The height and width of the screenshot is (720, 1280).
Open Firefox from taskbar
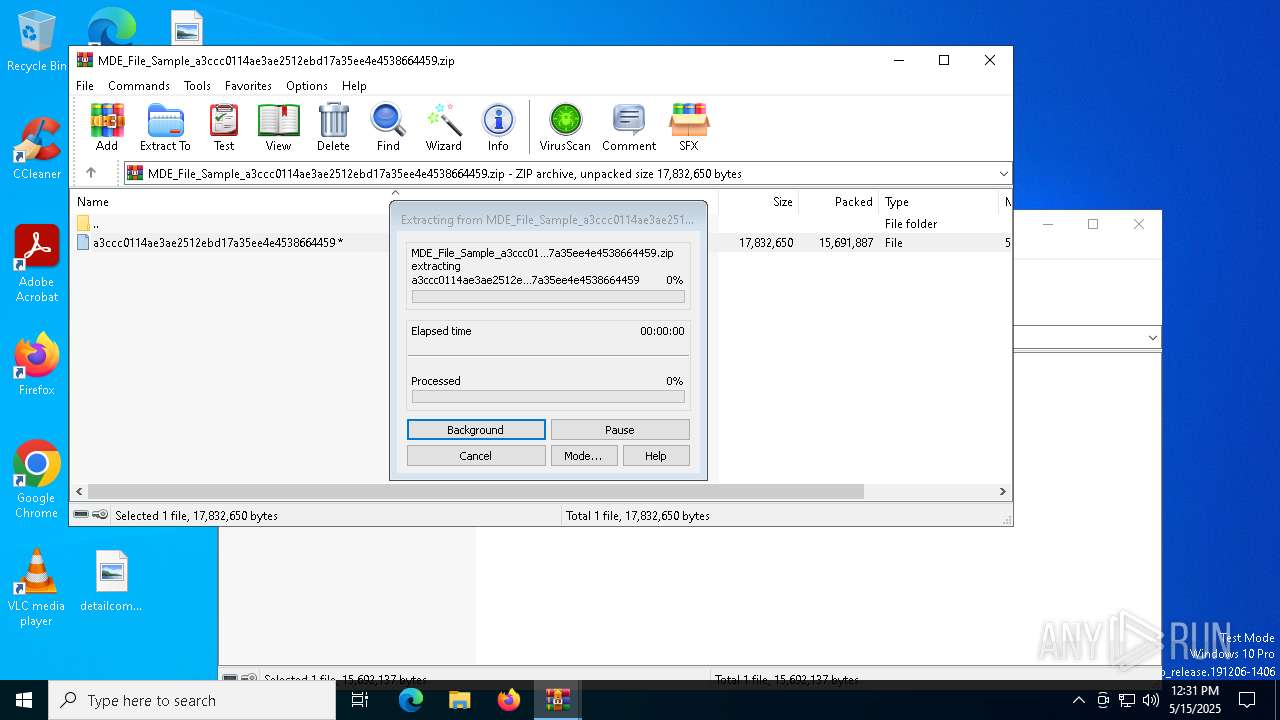click(x=509, y=700)
